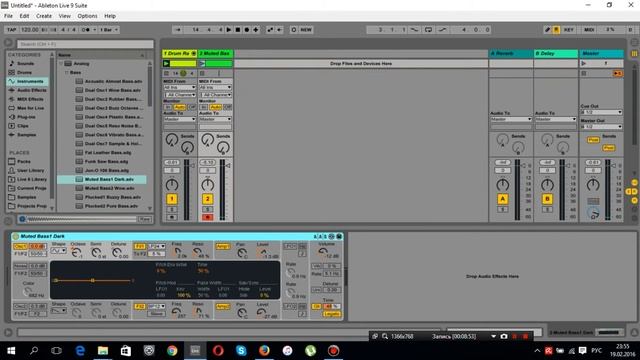Toggle the MIDI map mode switch
Image resolution: width=640 pixels, height=360 pixels.
click(589, 30)
